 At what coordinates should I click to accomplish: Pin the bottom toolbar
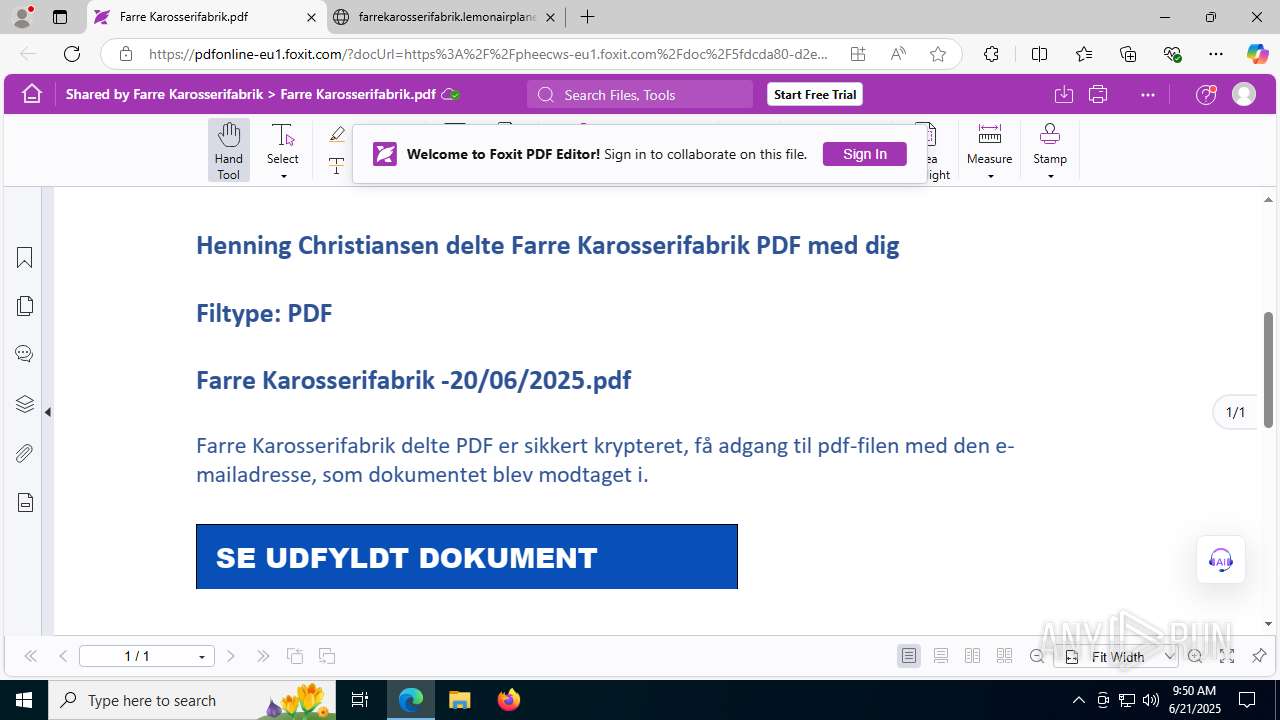[1259, 656]
